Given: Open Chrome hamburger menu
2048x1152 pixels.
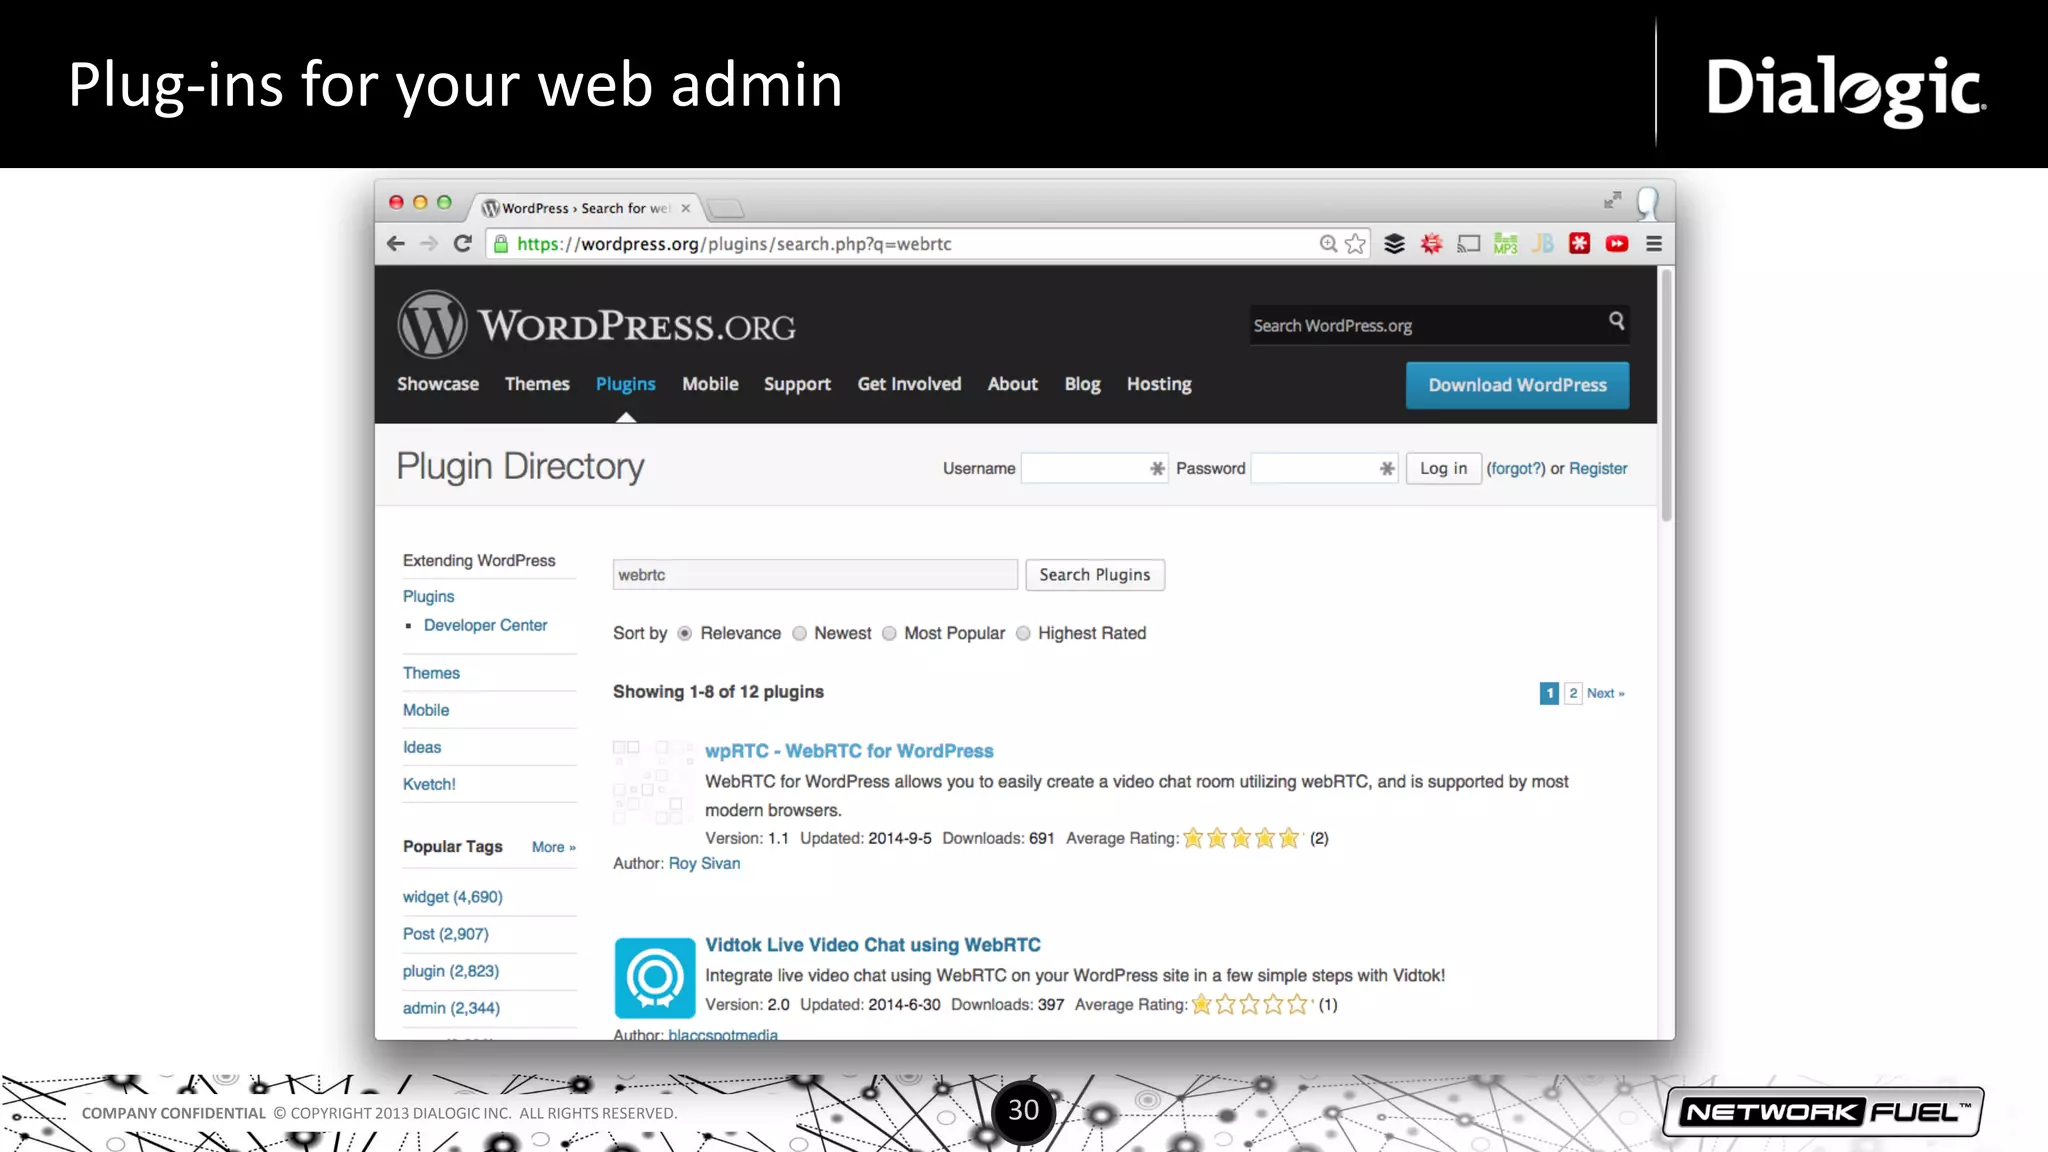Looking at the screenshot, I should click(1654, 244).
